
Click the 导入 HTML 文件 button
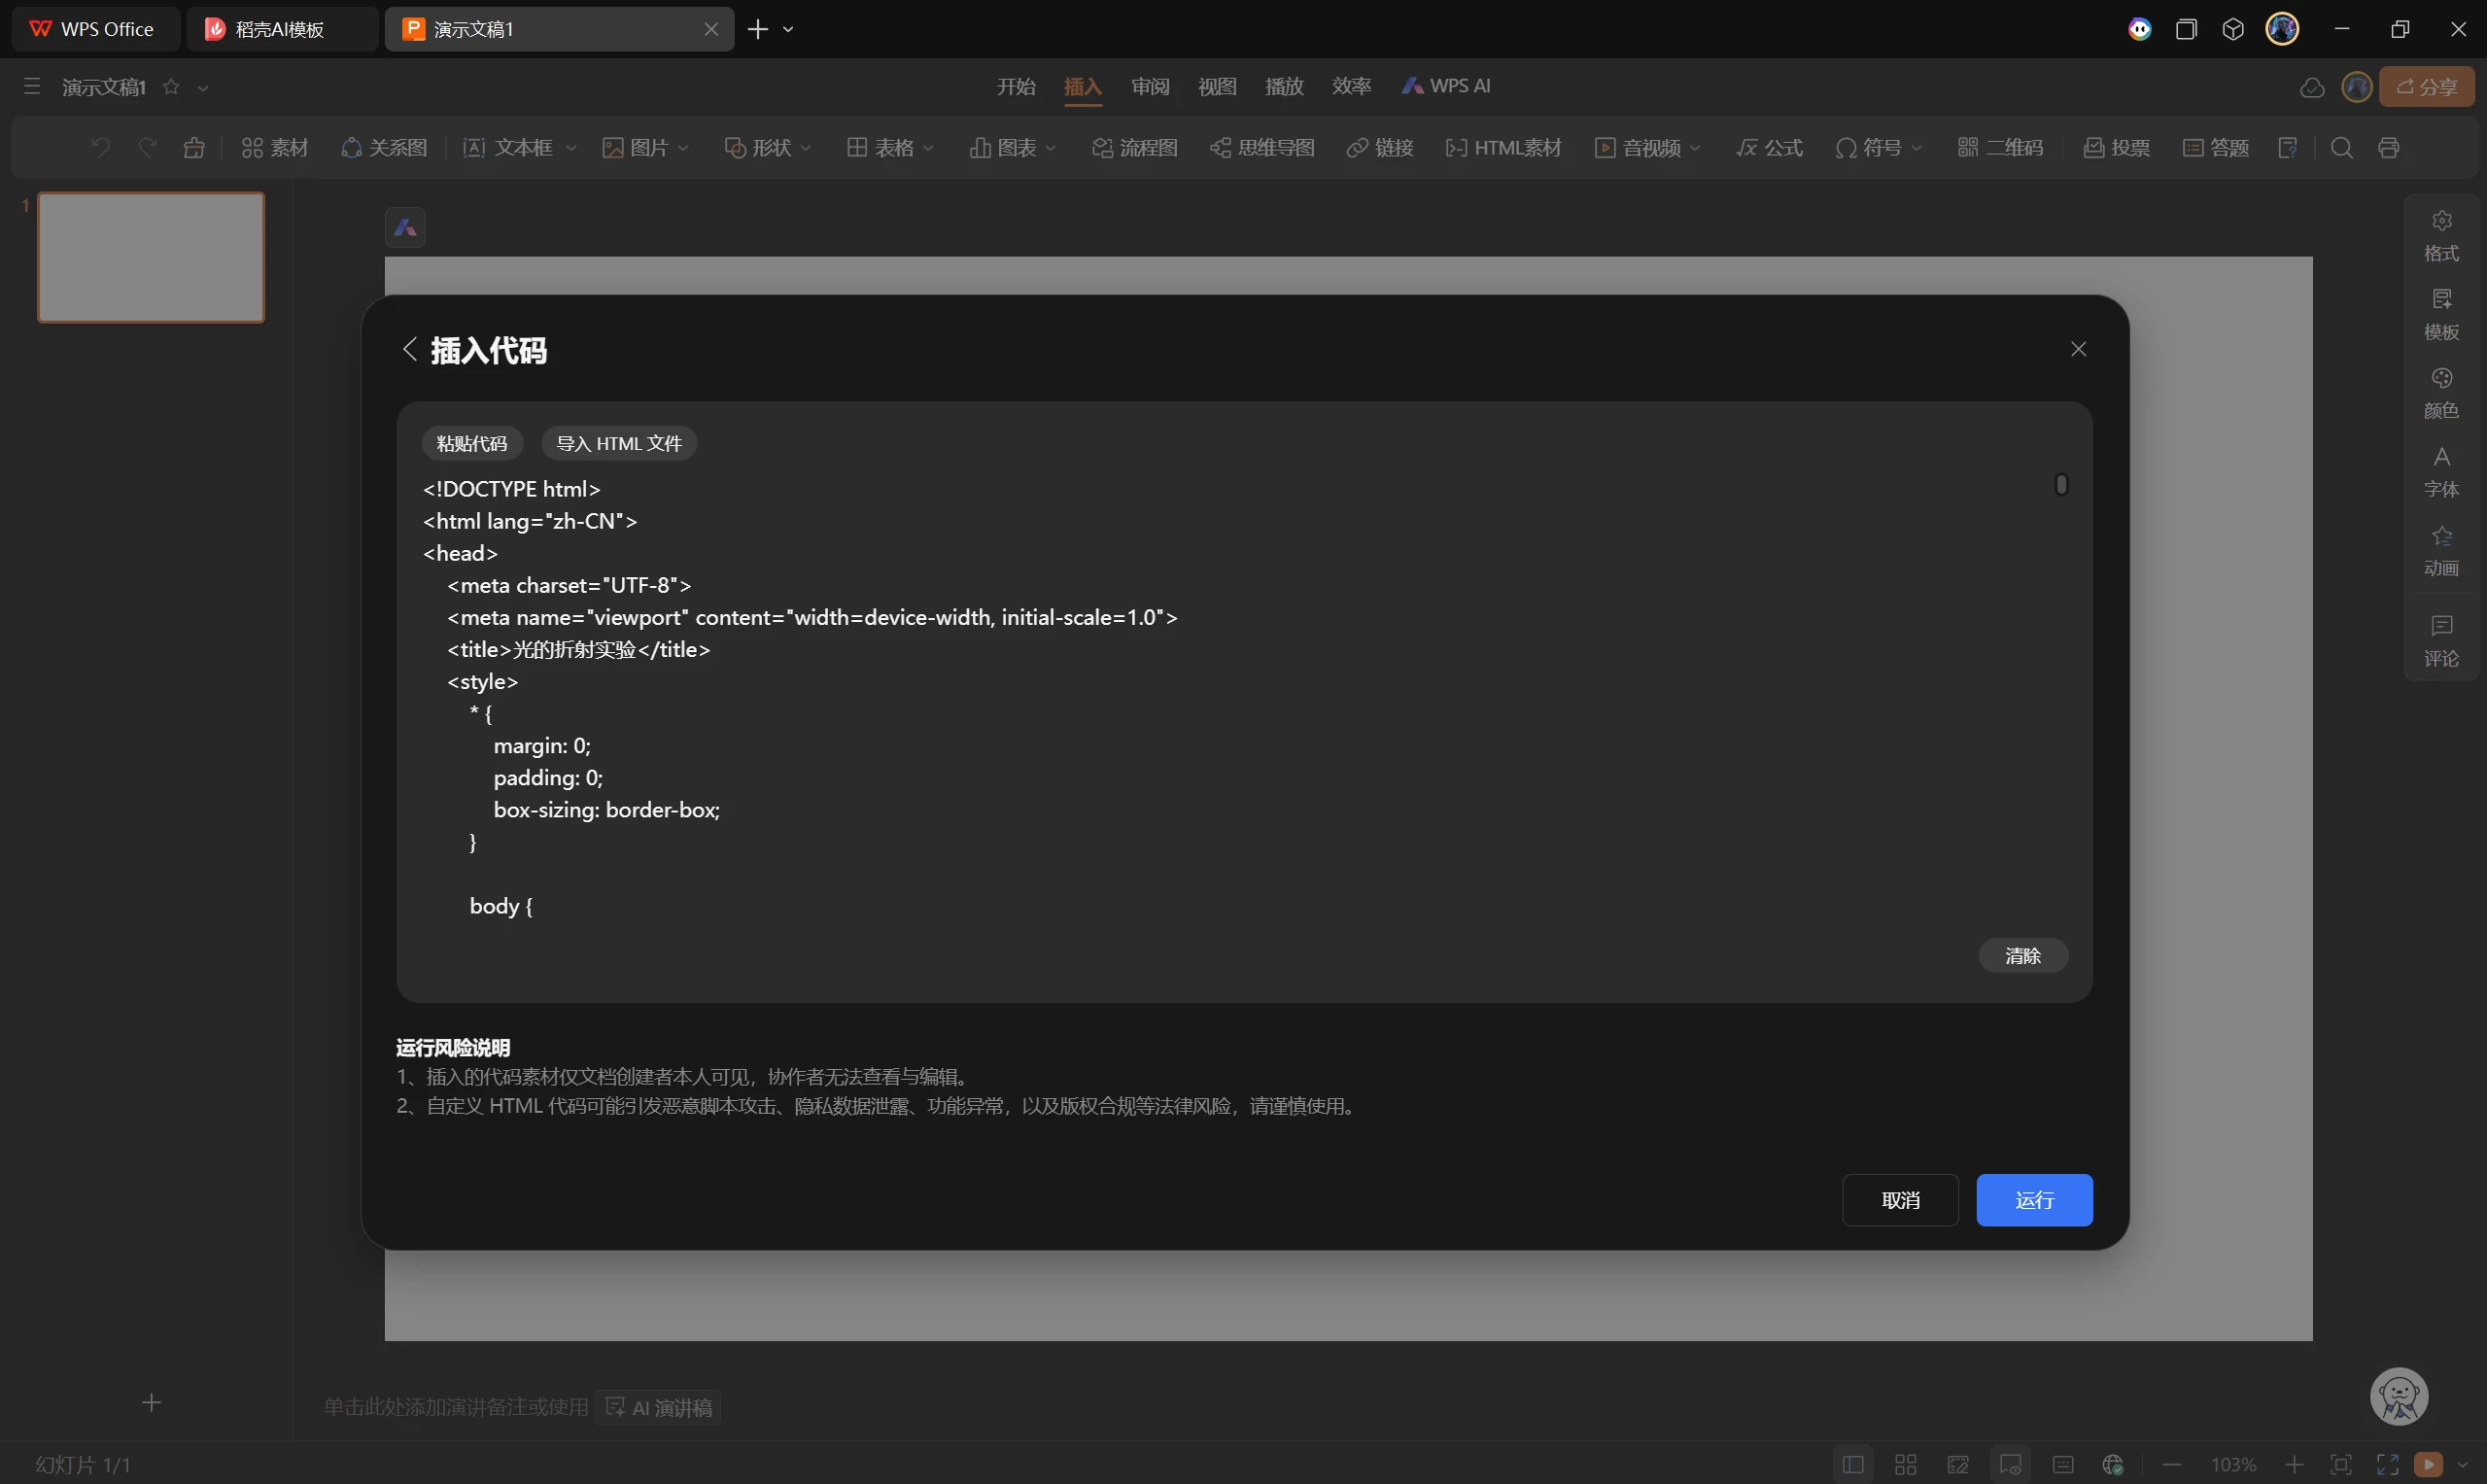click(618, 443)
